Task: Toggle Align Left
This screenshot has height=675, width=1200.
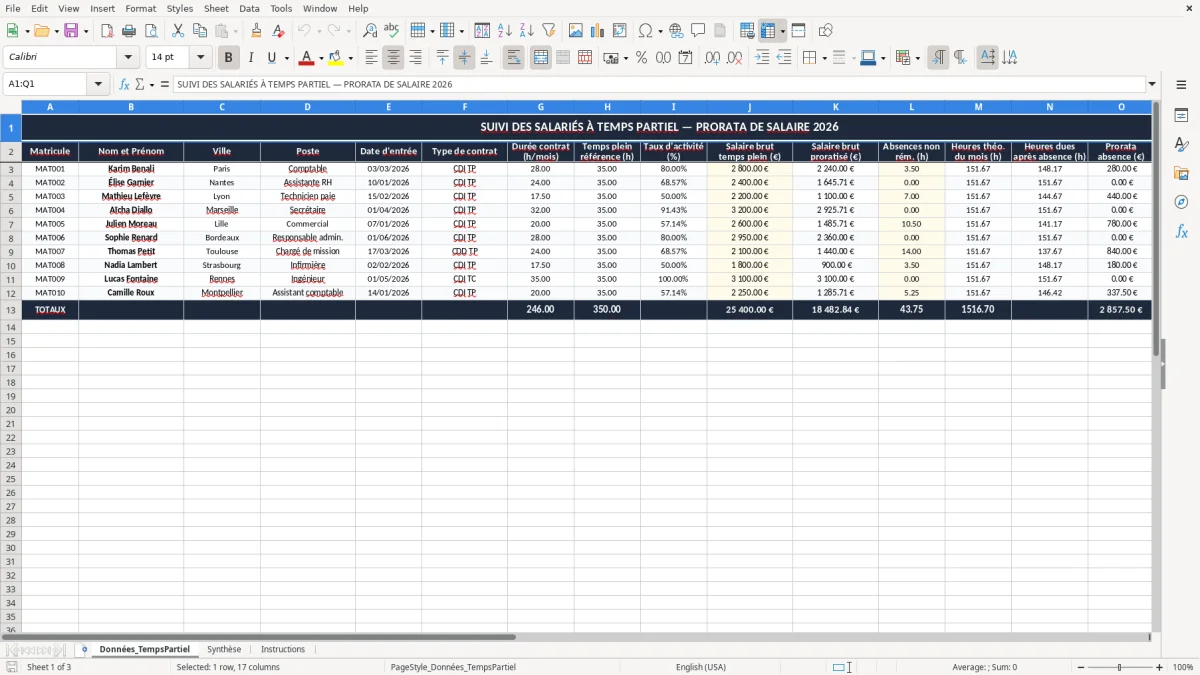Action: (x=372, y=58)
